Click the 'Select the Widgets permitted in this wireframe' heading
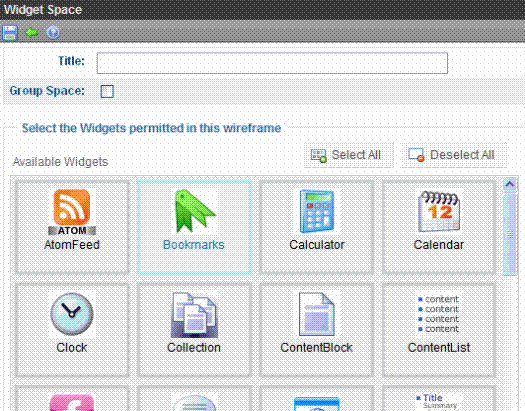Image resolution: width=525 pixels, height=411 pixels. [x=151, y=128]
